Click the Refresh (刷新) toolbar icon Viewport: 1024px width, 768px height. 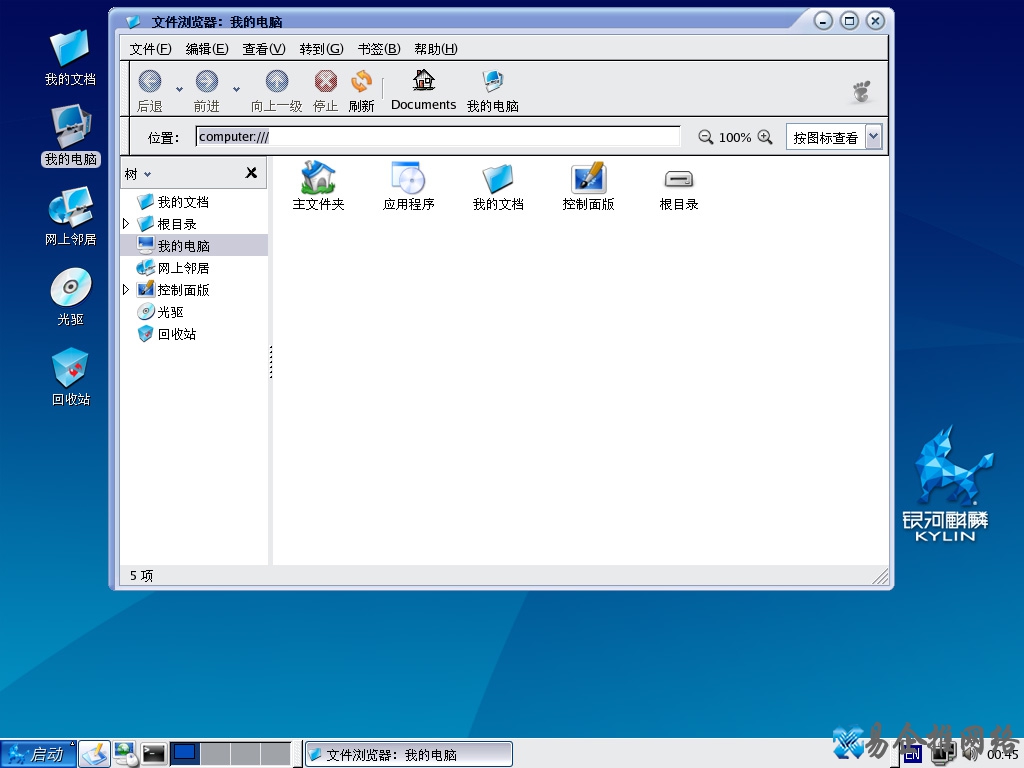coord(361,82)
